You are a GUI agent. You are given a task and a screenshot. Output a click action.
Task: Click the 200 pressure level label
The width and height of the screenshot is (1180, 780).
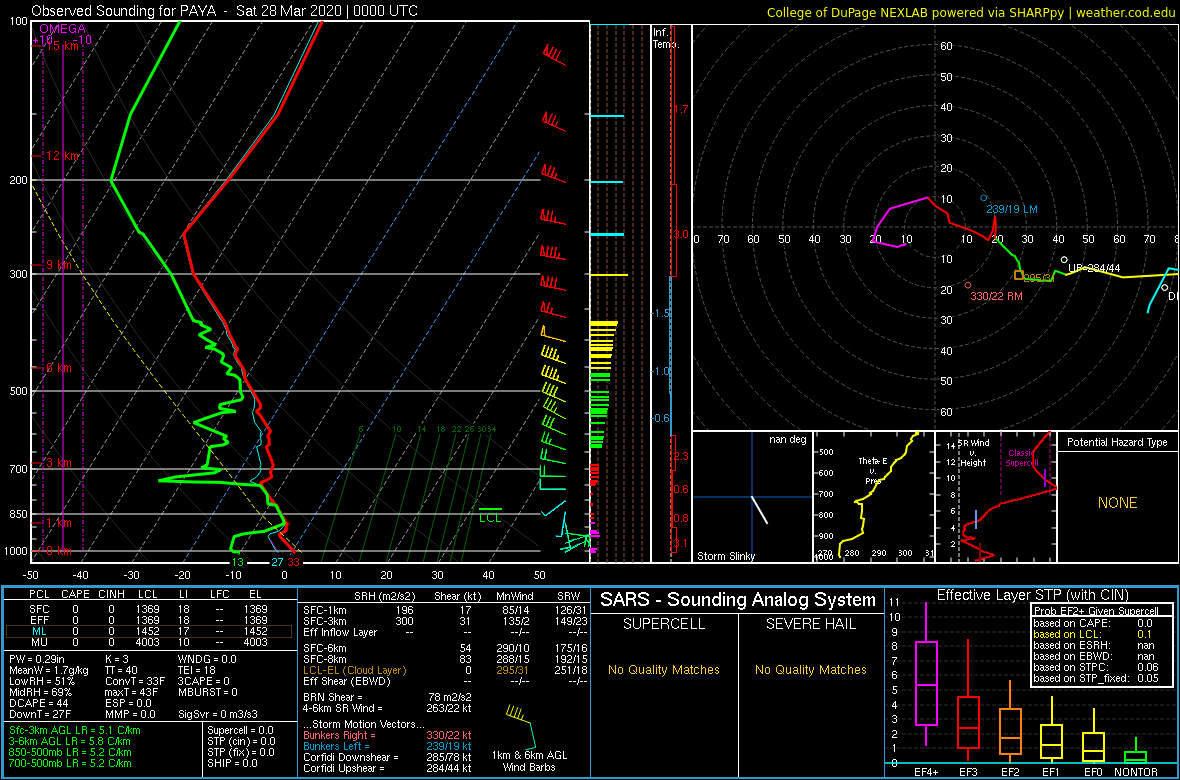click(x=18, y=181)
